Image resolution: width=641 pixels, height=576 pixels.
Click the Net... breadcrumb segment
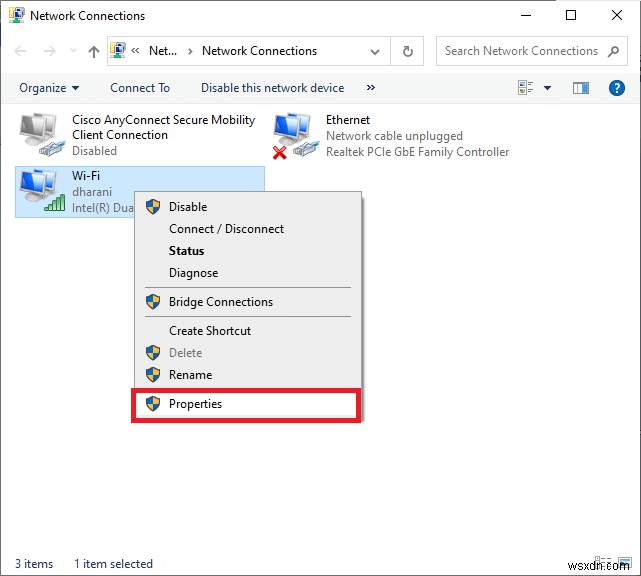(163, 51)
